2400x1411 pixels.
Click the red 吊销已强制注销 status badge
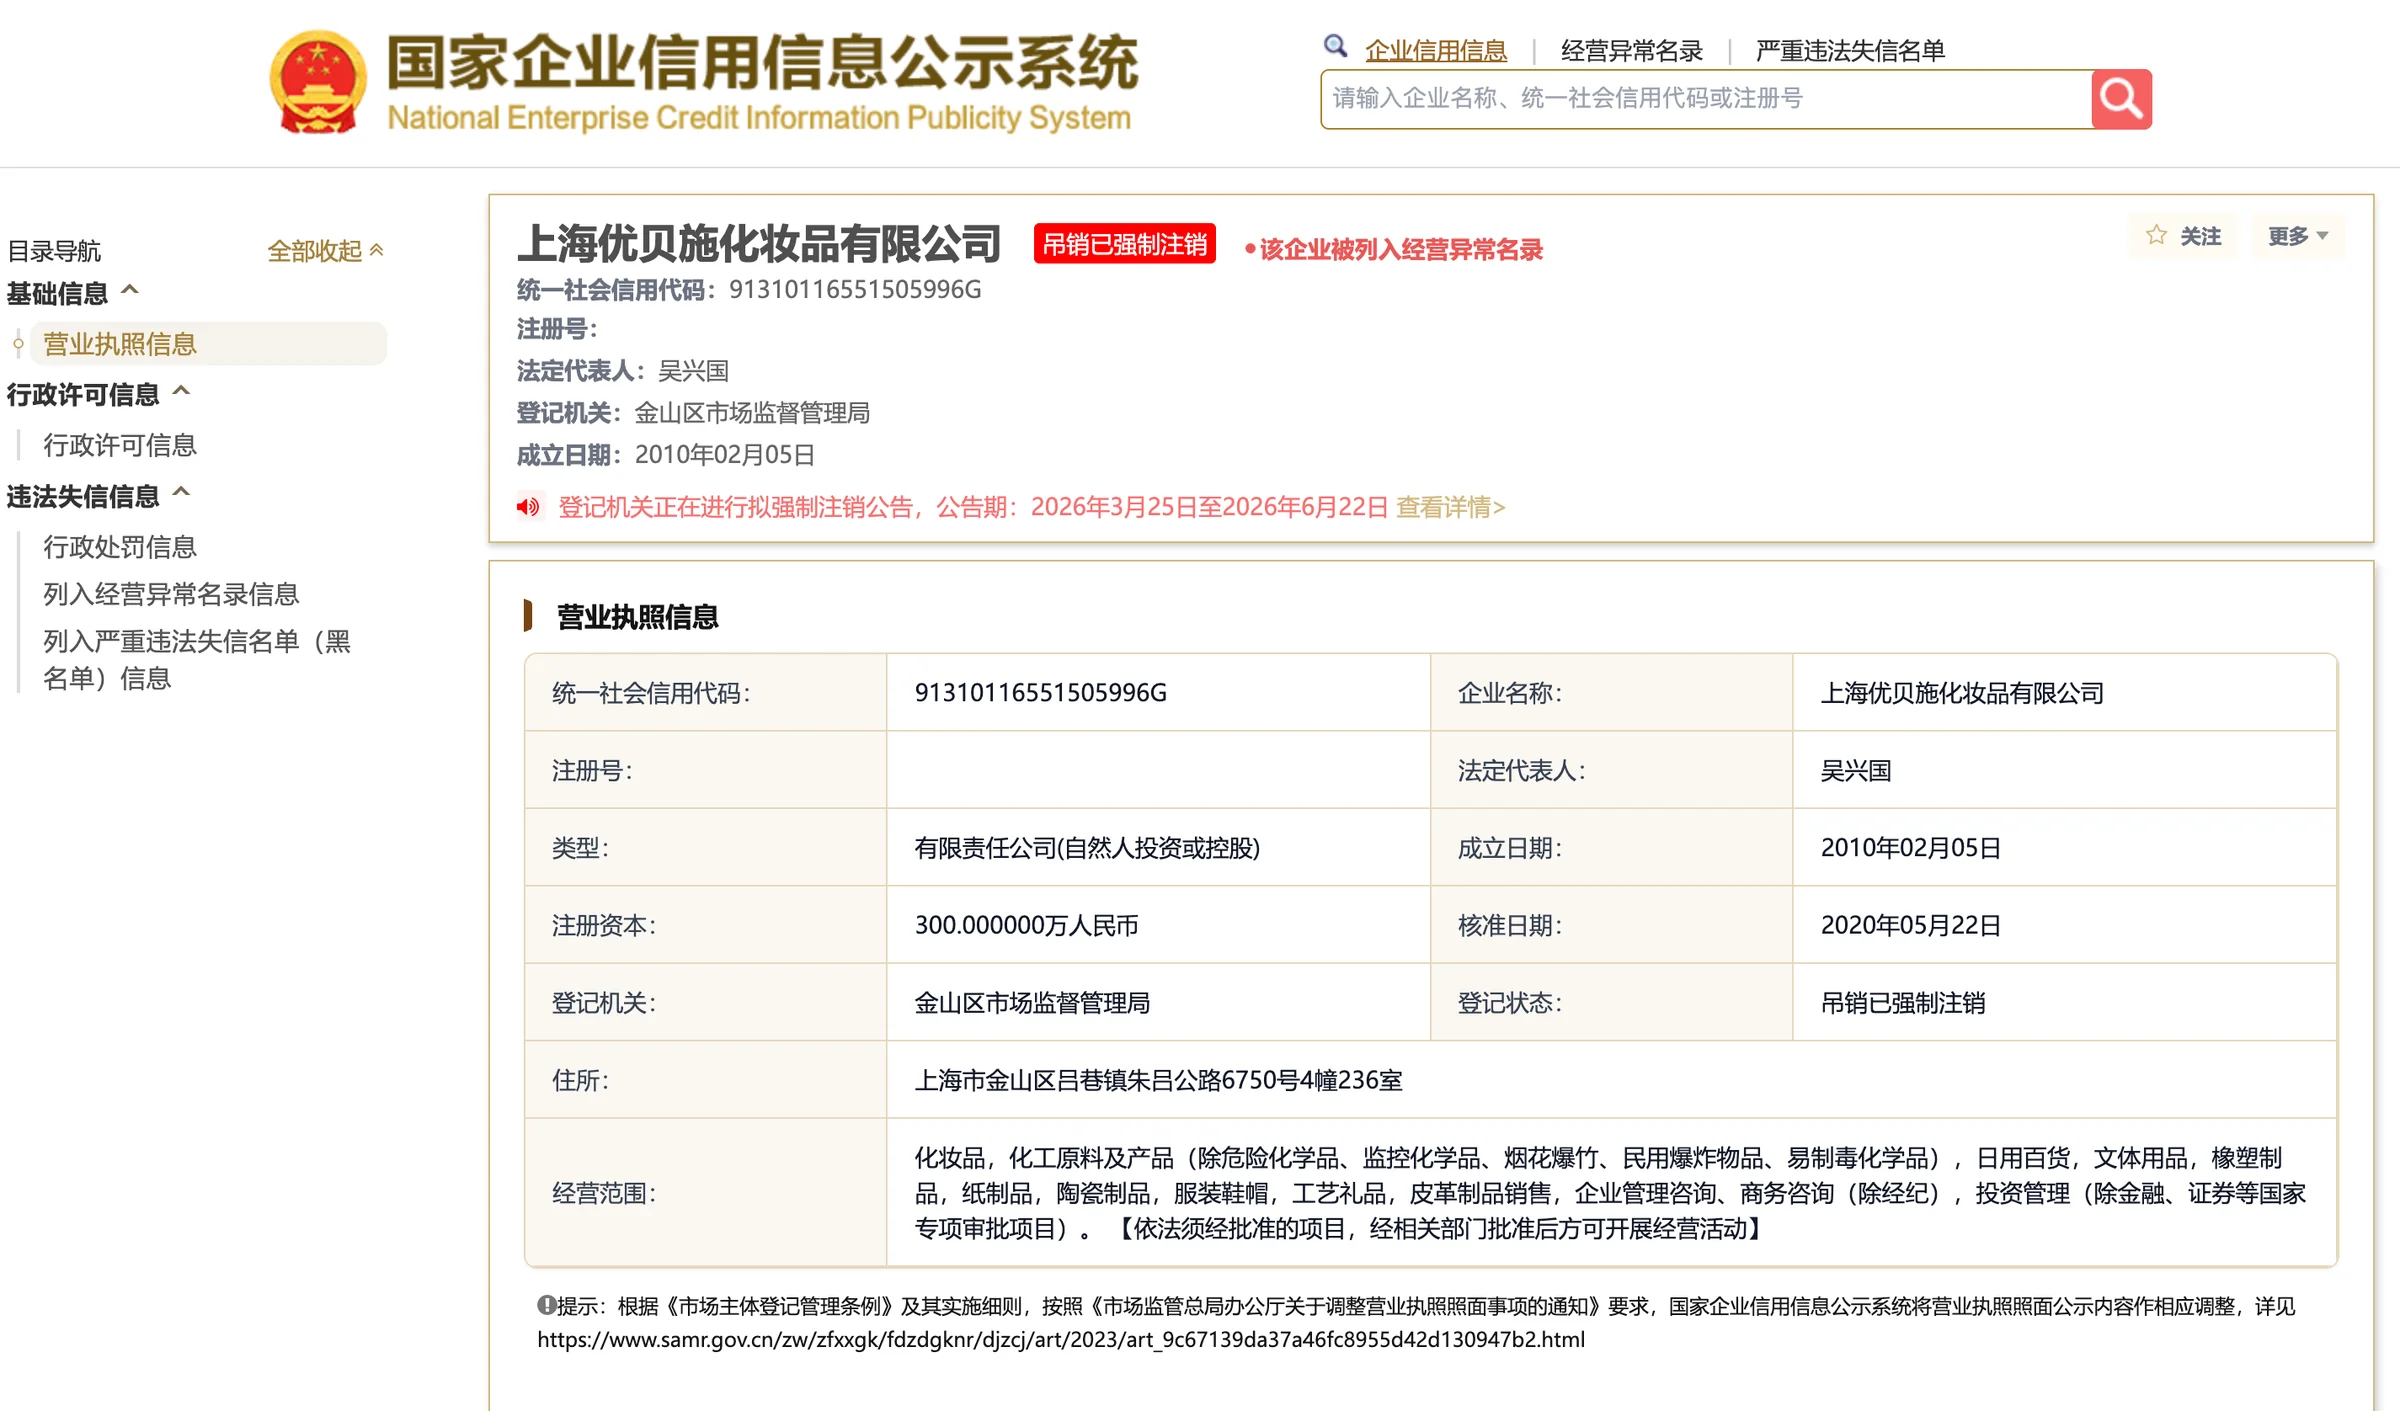[1125, 244]
